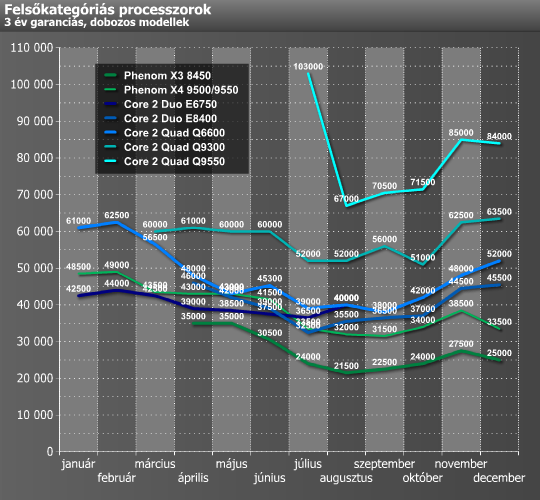Click x-axis month label szeptember

384,464
